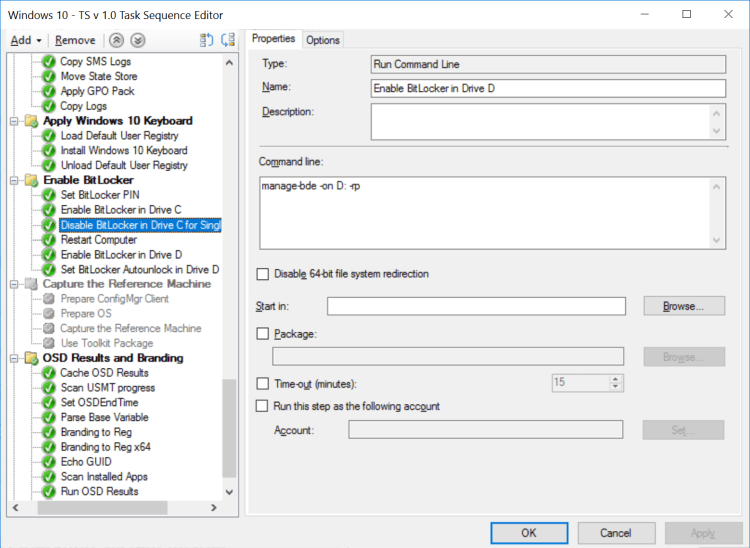Screen dimensions: 750x548
Task: Collapse the Apply Windows 10 Keyboard group
Action: click(14, 121)
